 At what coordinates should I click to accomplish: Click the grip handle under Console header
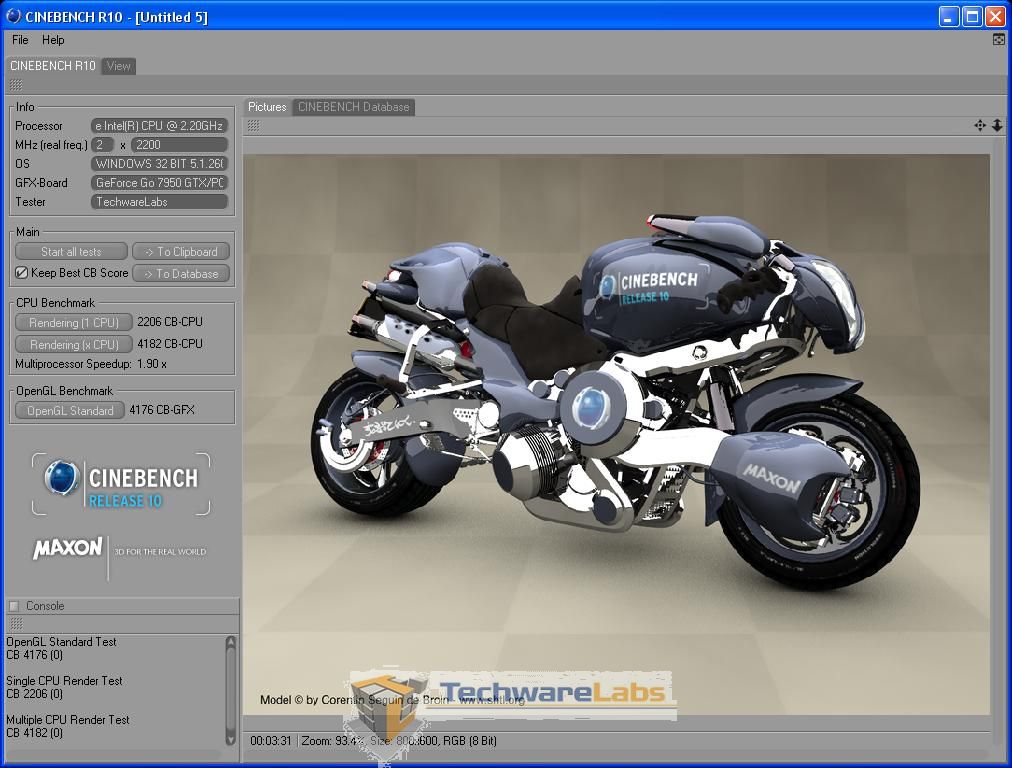(16, 623)
